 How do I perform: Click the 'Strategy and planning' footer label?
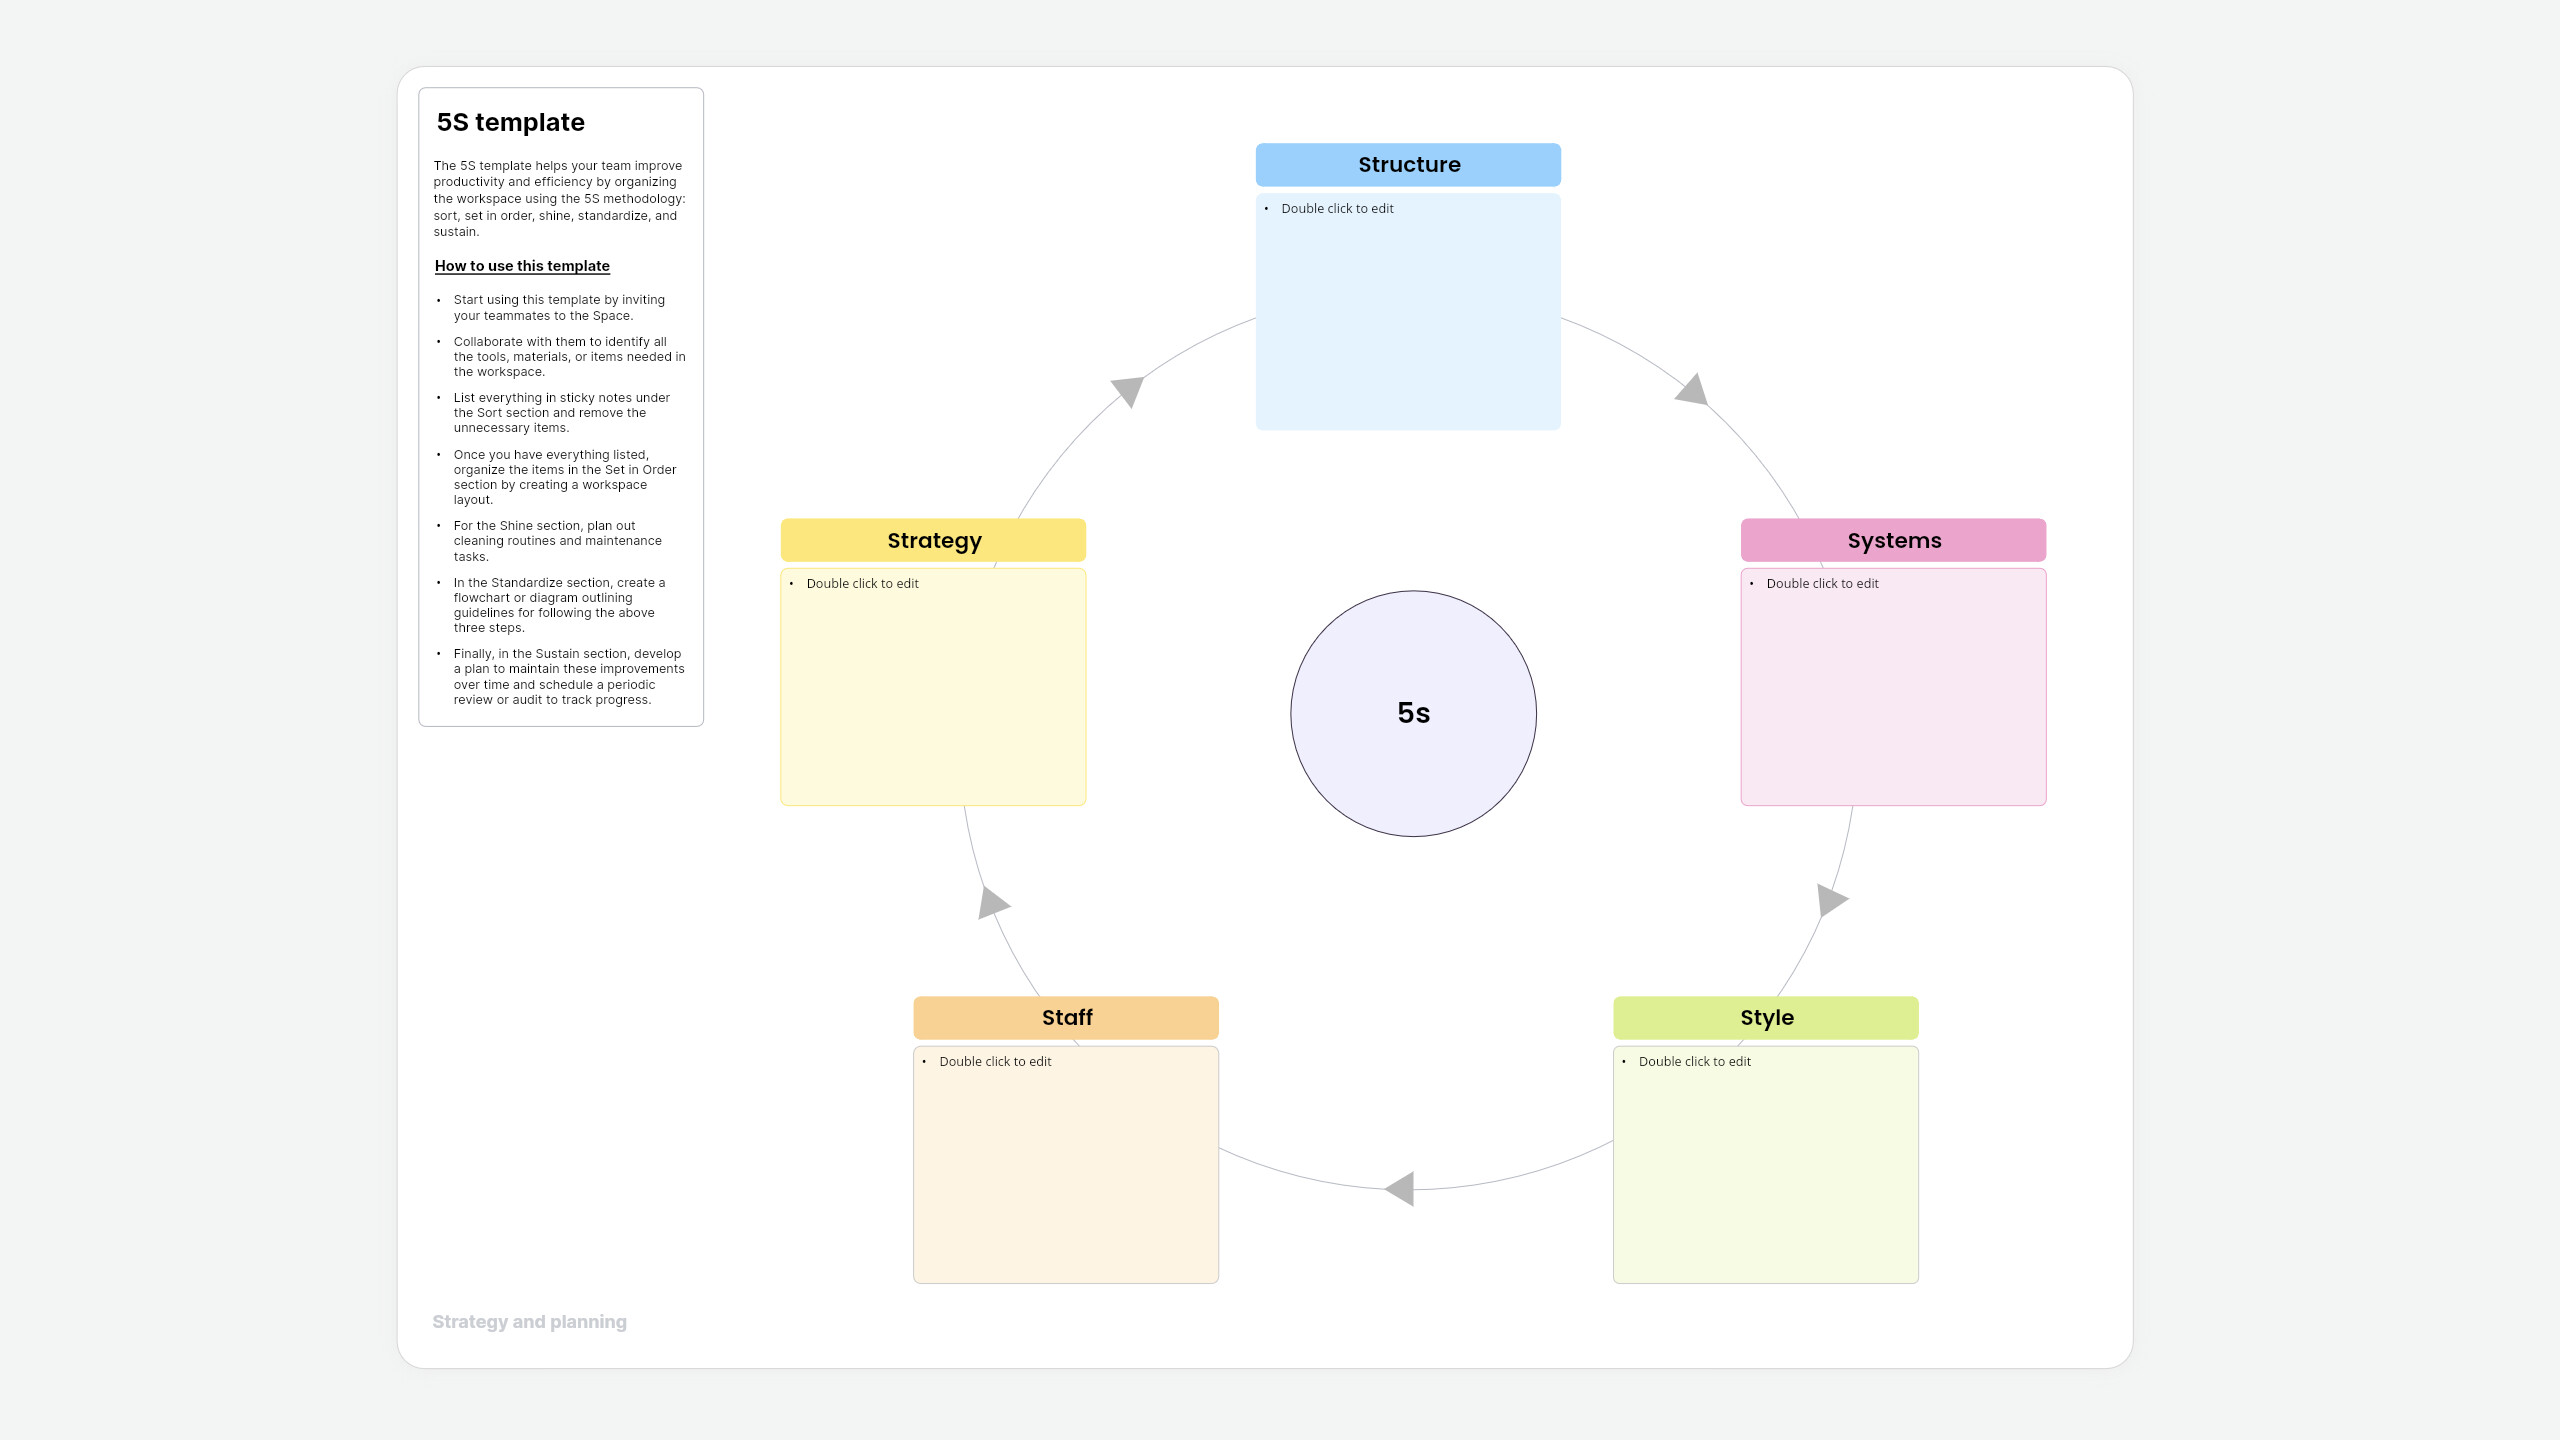[529, 1322]
